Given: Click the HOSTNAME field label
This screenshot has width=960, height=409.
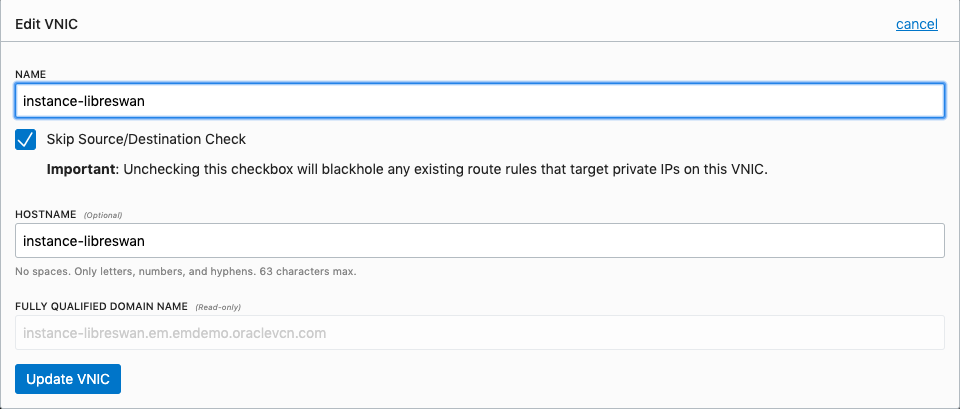Looking at the screenshot, I should [x=45, y=214].
